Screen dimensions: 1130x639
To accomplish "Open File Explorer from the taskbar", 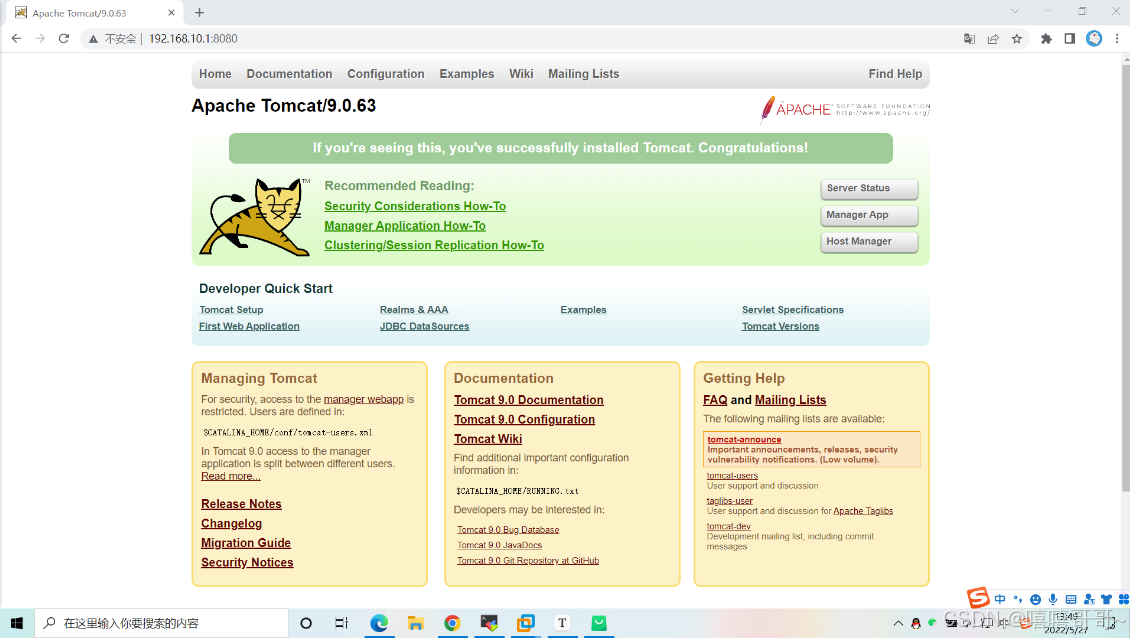I will [416, 623].
